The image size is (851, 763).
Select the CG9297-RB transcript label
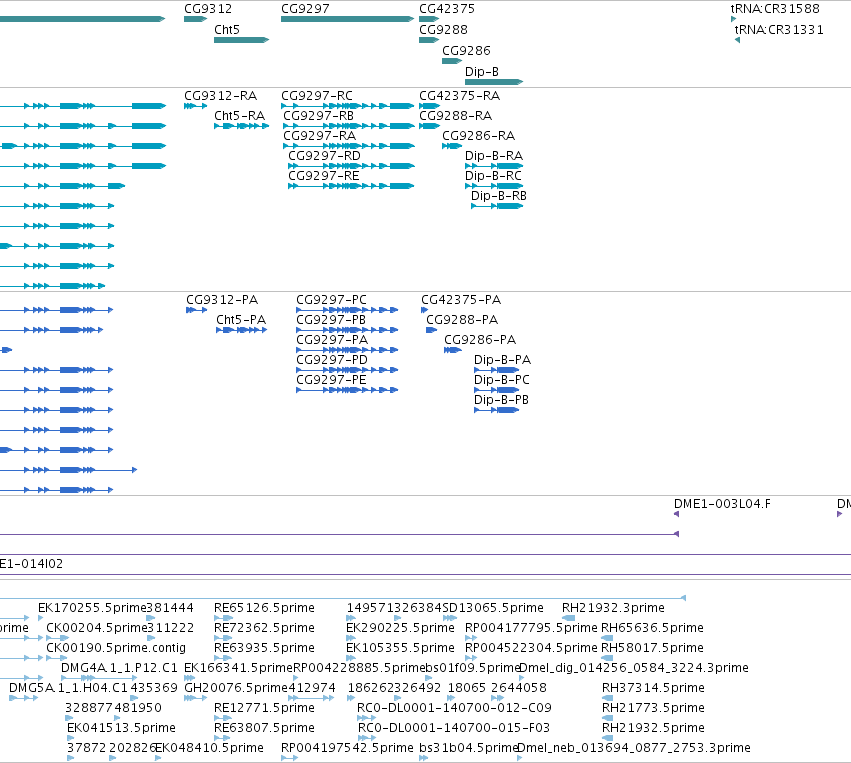pos(319,116)
